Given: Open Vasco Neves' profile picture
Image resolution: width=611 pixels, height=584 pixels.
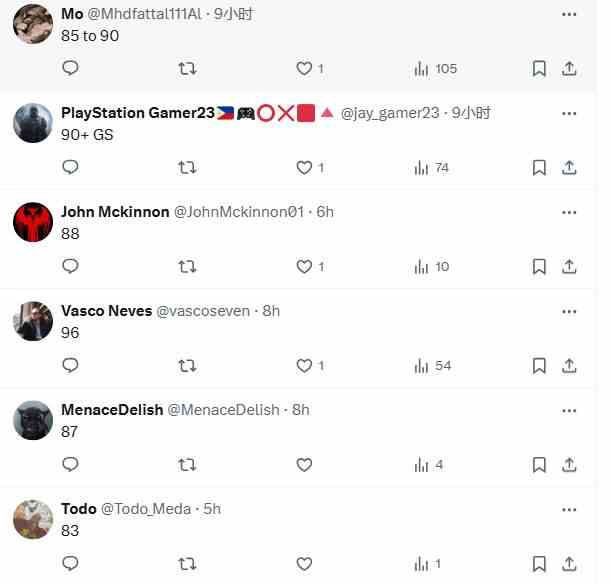Looking at the screenshot, I should point(33,321).
